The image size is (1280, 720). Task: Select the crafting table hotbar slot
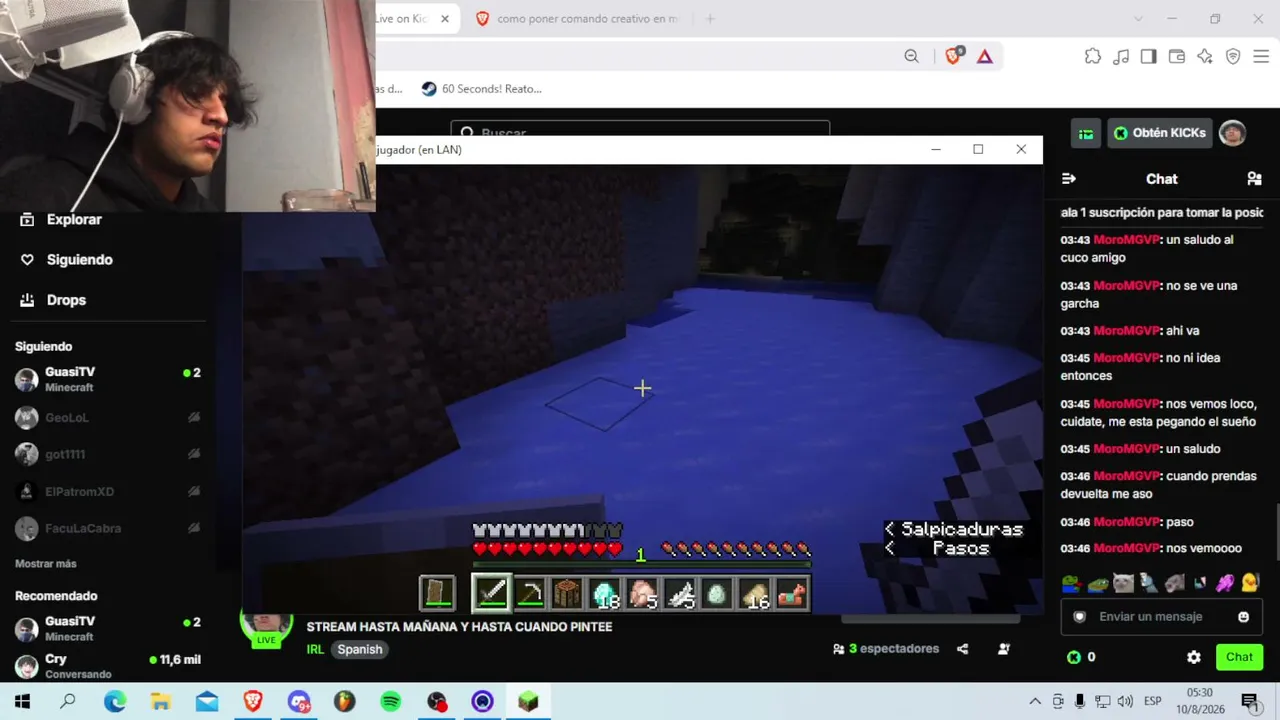point(567,594)
